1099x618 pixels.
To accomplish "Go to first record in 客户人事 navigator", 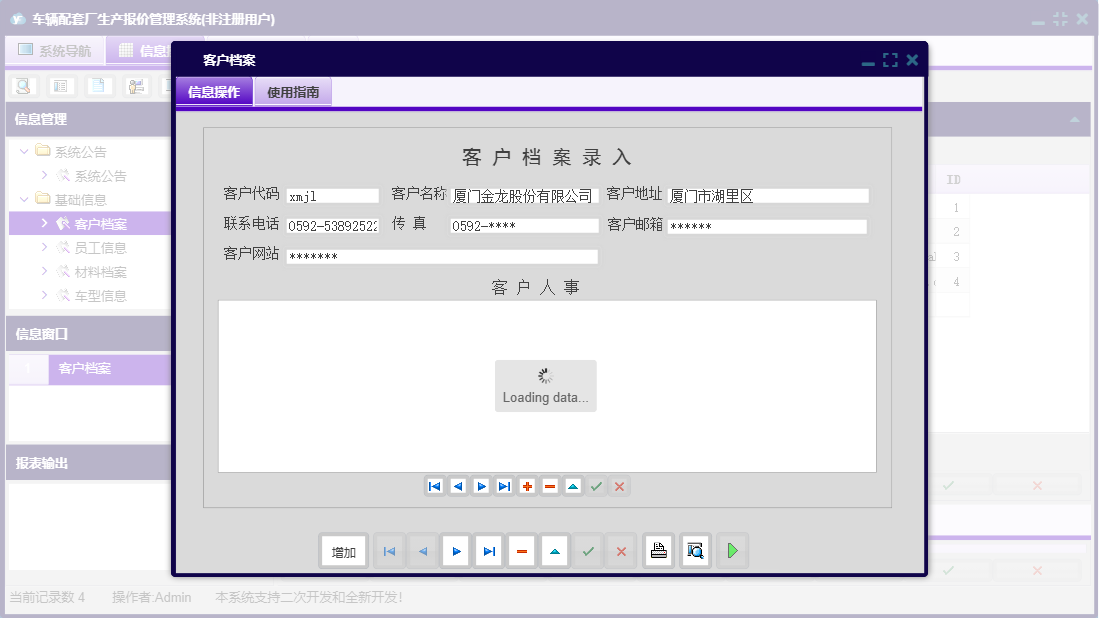I will click(x=434, y=486).
